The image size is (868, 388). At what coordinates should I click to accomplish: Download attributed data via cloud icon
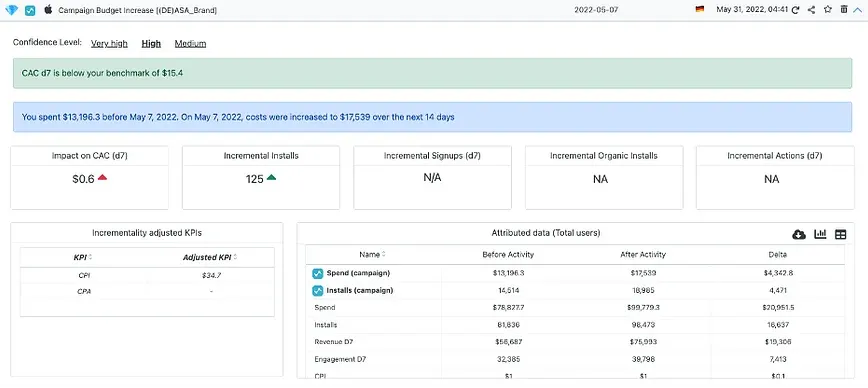[x=799, y=235]
